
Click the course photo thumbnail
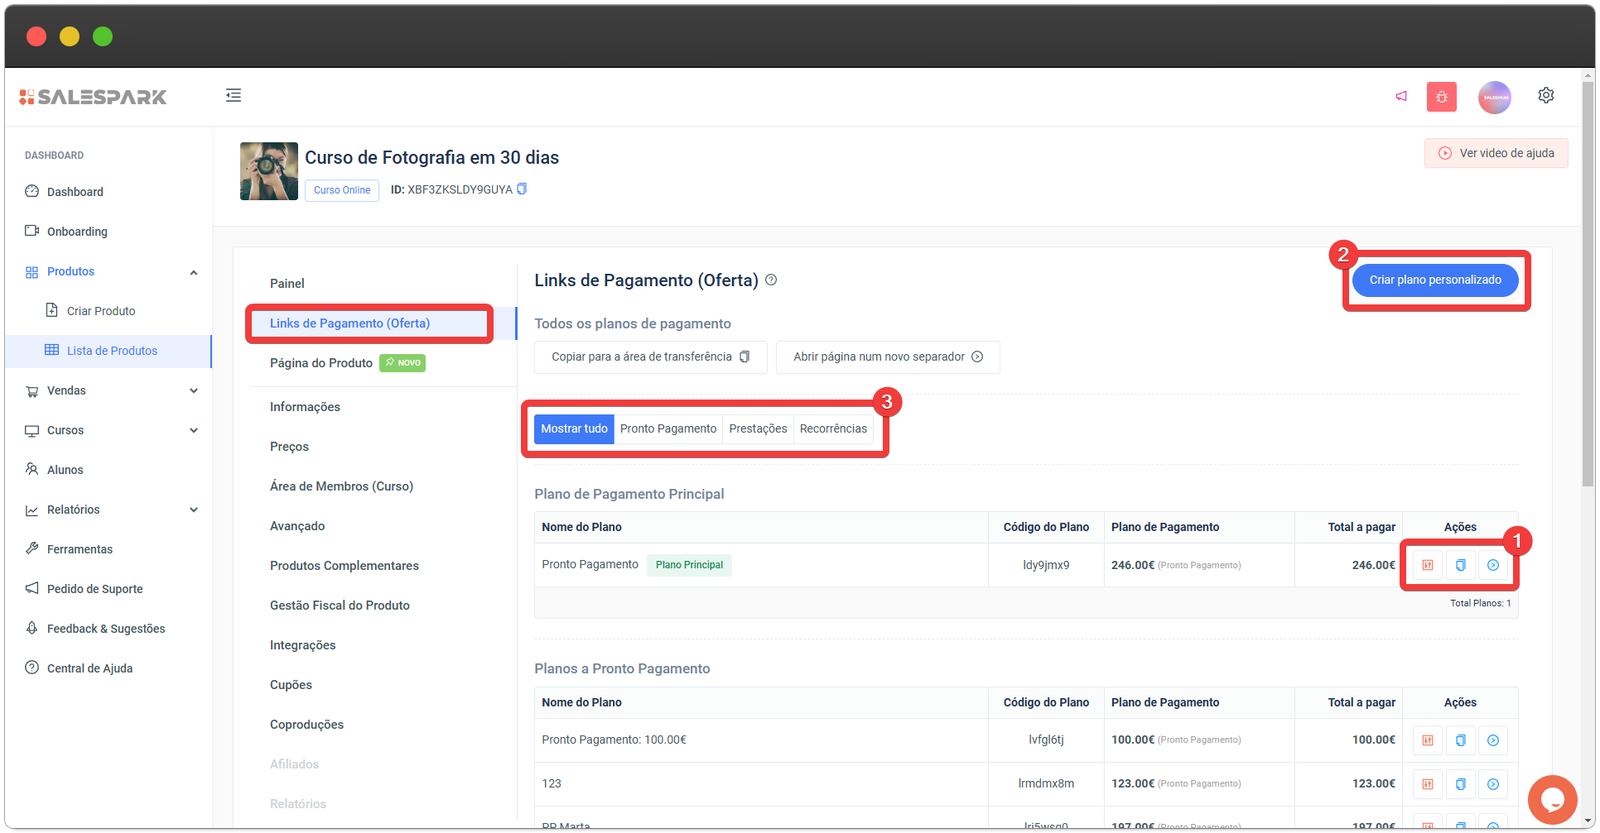click(x=269, y=171)
